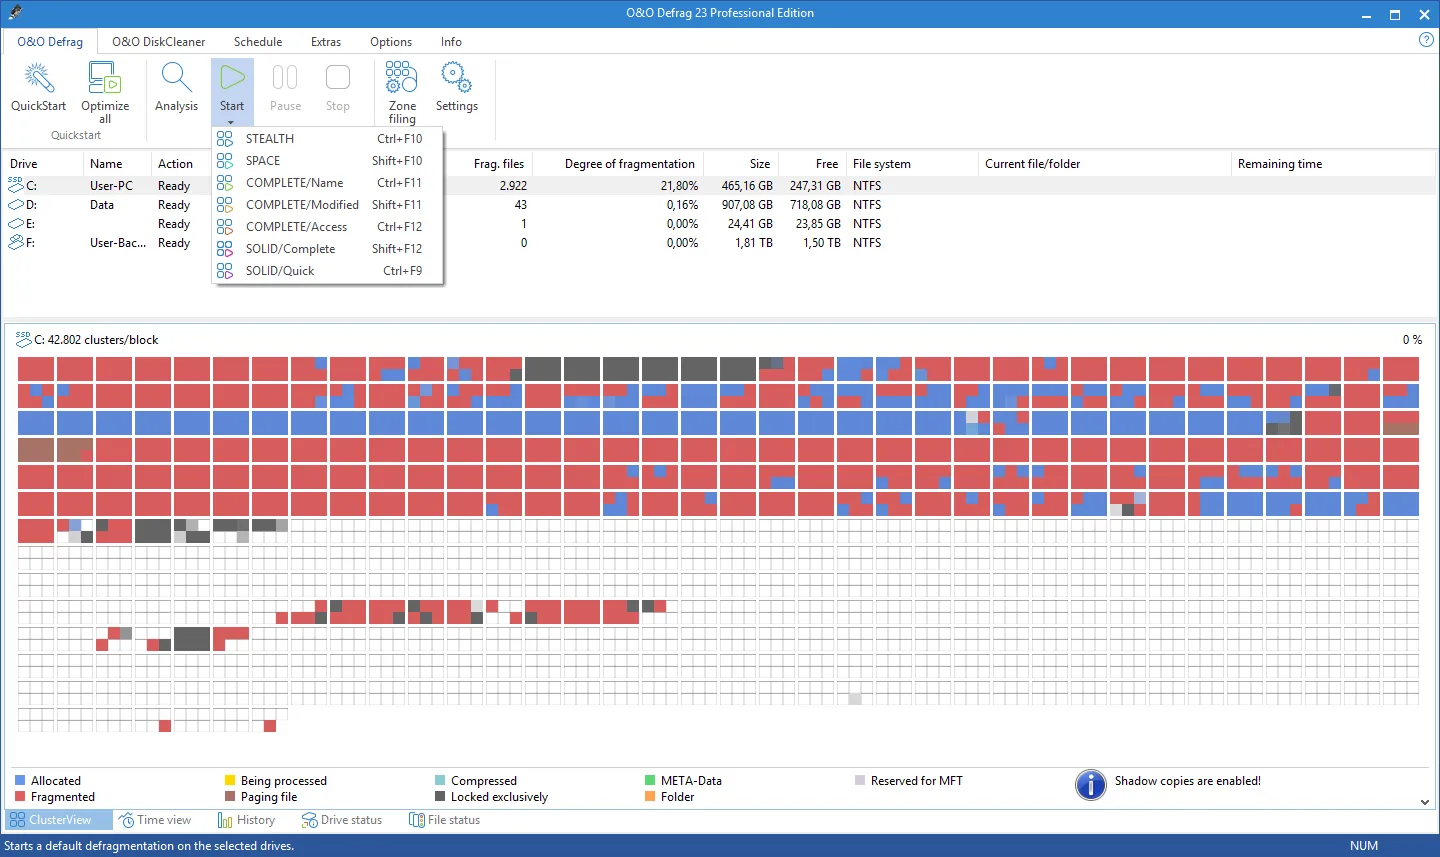Image resolution: width=1440 pixels, height=857 pixels.
Task: Expand the legend using the chevron
Action: [1426, 800]
